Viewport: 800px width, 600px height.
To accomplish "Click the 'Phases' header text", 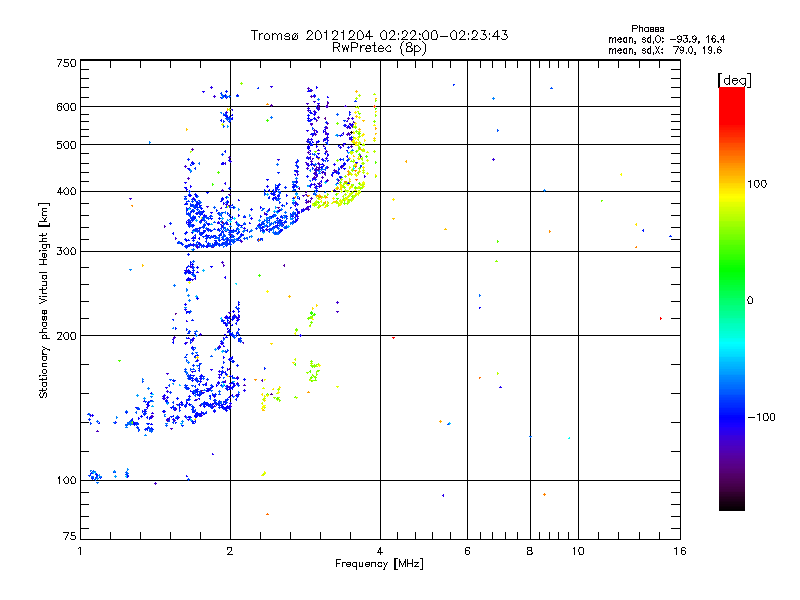I will 647,29.
